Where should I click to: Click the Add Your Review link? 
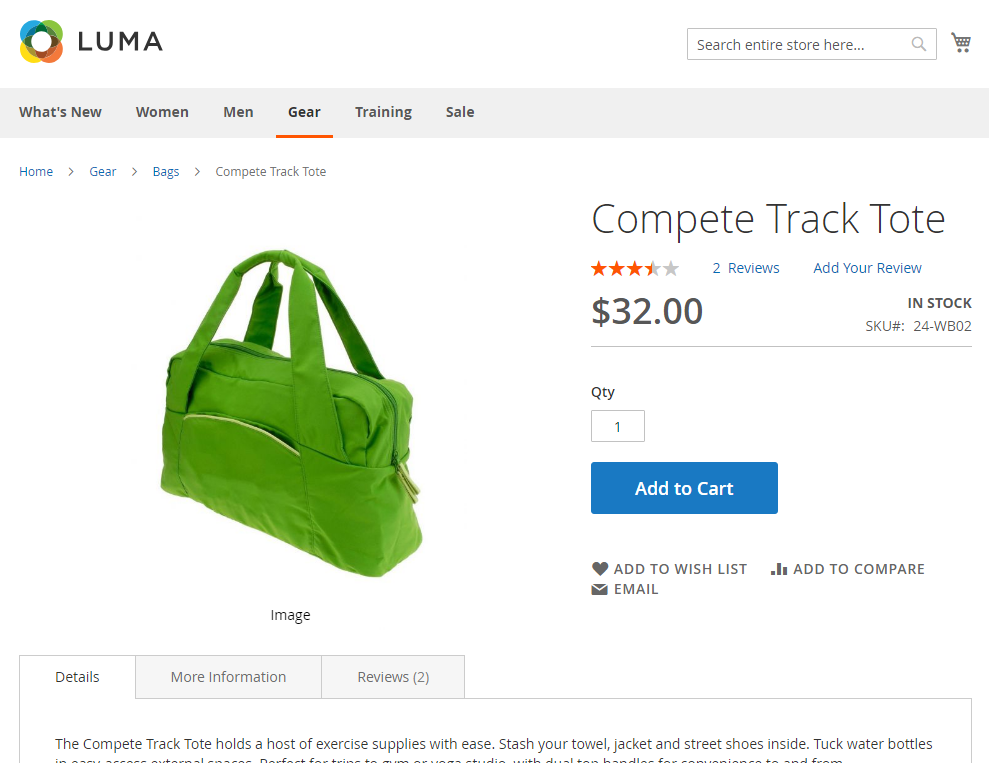(x=867, y=268)
